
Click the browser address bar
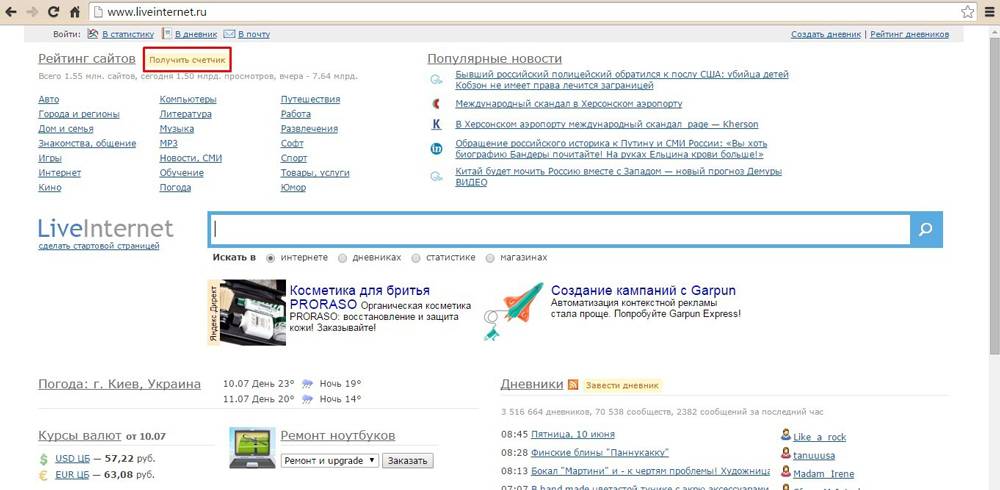533,11
